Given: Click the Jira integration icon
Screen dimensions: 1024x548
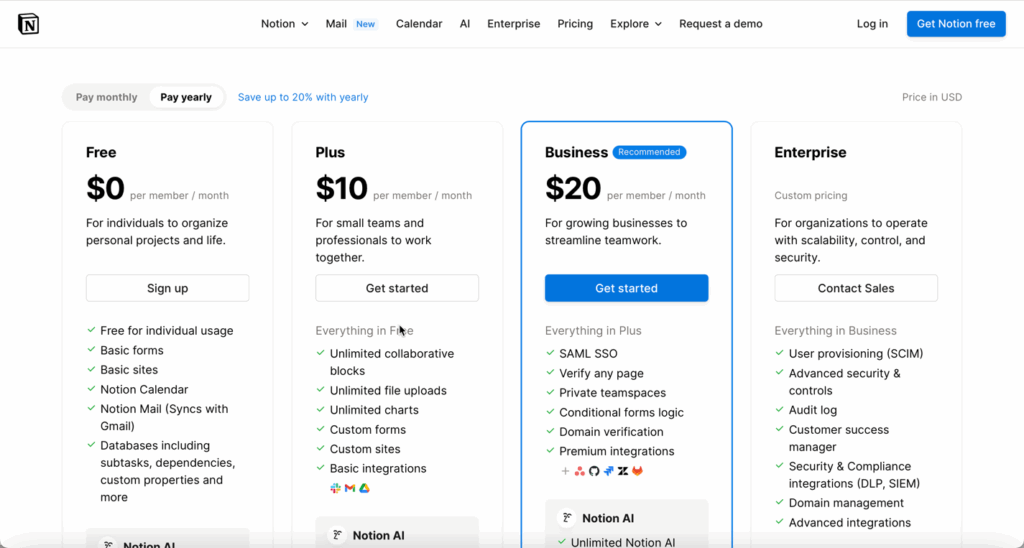Looking at the screenshot, I should pyautogui.click(x=609, y=471).
